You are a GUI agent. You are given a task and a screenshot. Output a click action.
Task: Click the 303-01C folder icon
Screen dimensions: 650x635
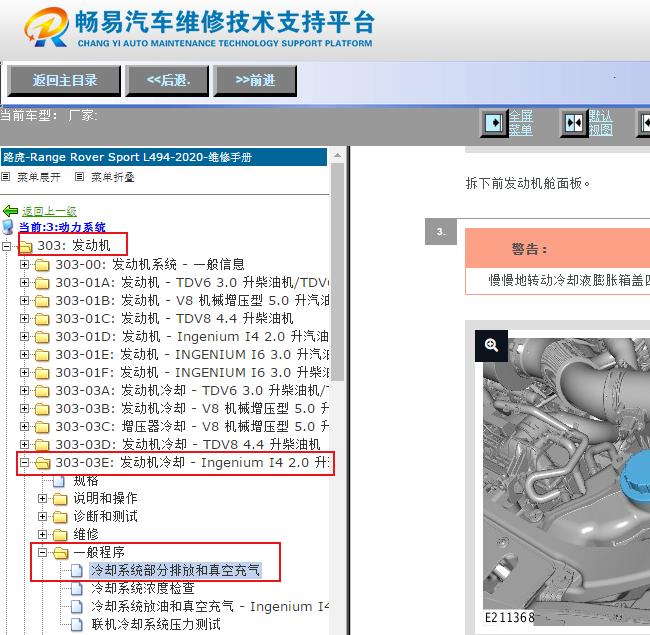[x=42, y=319]
